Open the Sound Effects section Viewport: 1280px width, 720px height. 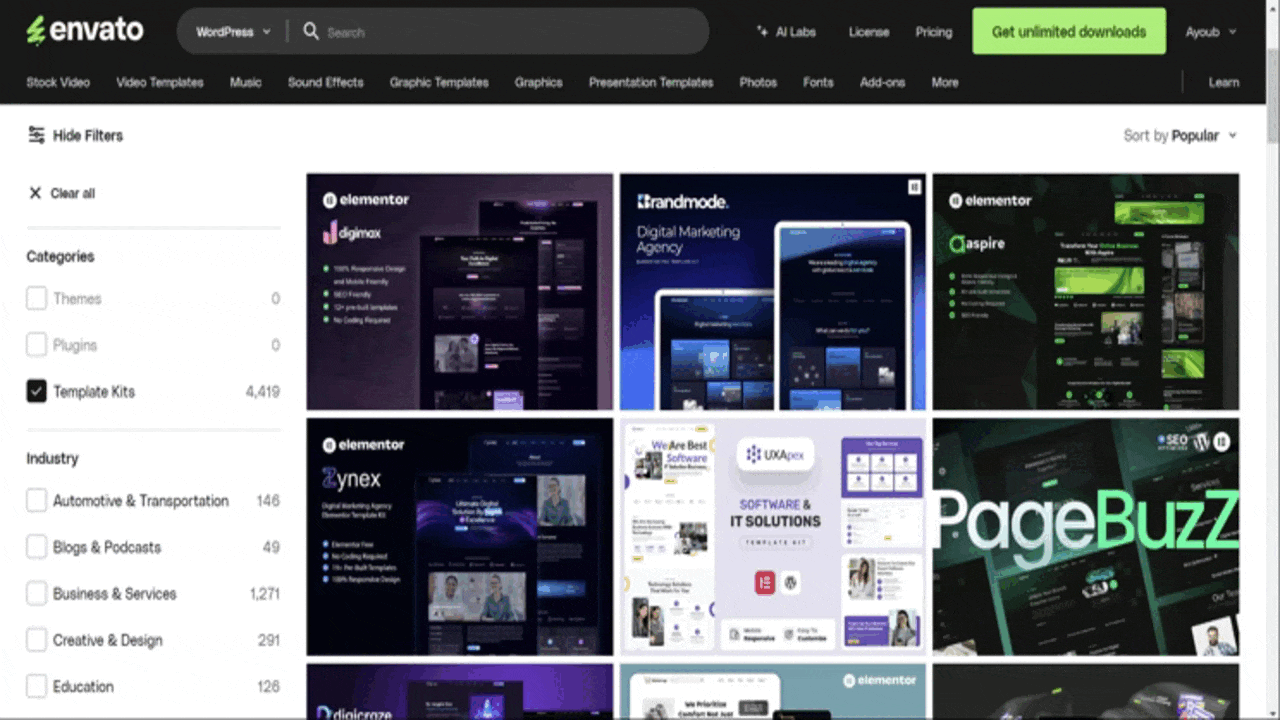[x=326, y=82]
